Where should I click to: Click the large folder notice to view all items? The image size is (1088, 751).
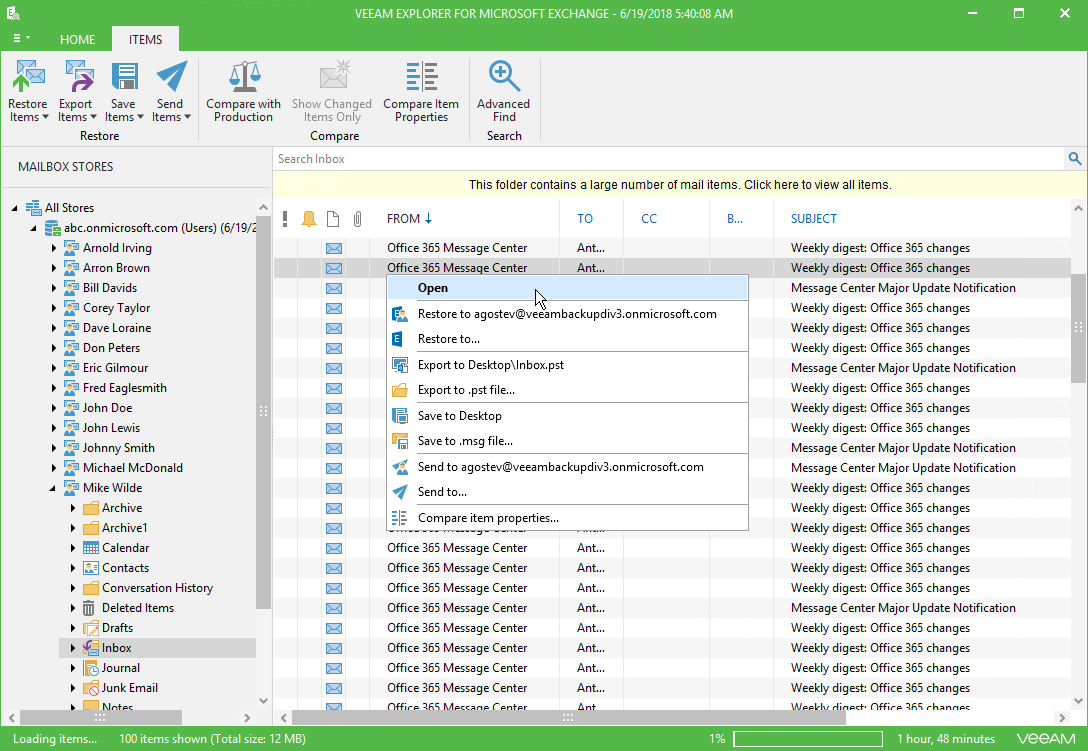click(680, 185)
